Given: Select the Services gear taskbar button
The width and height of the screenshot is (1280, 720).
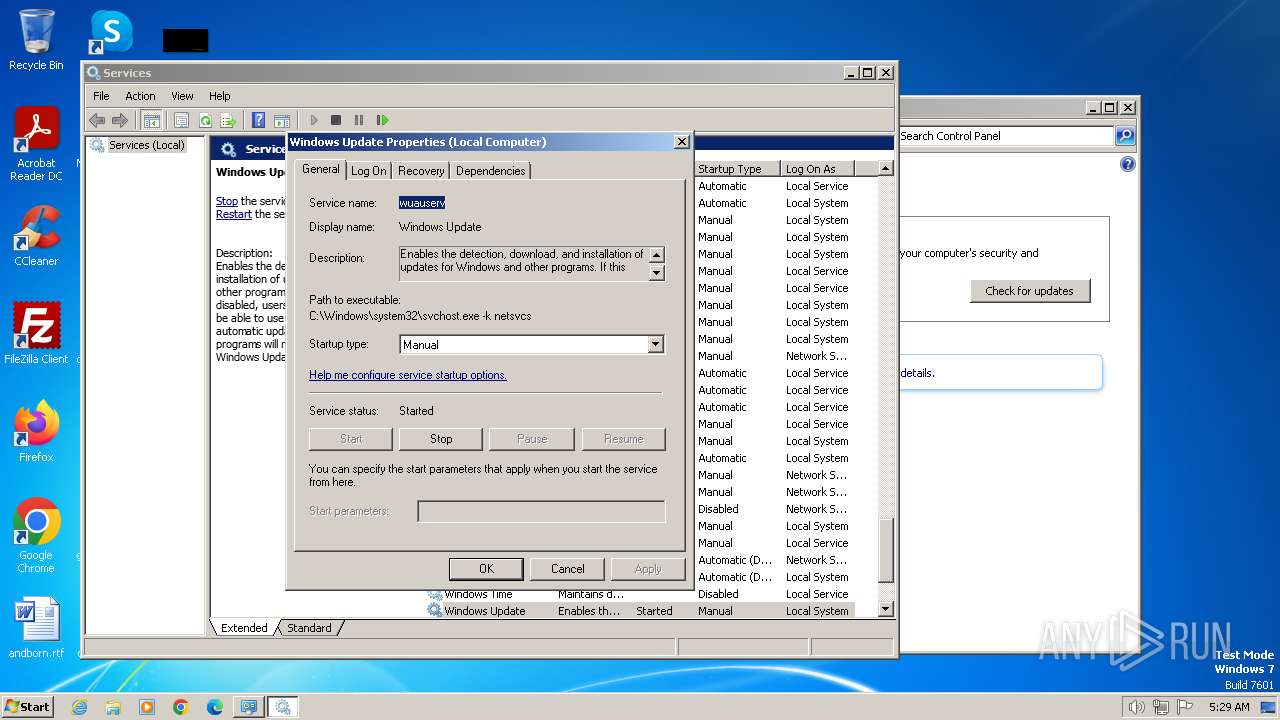Looking at the screenshot, I should (283, 707).
